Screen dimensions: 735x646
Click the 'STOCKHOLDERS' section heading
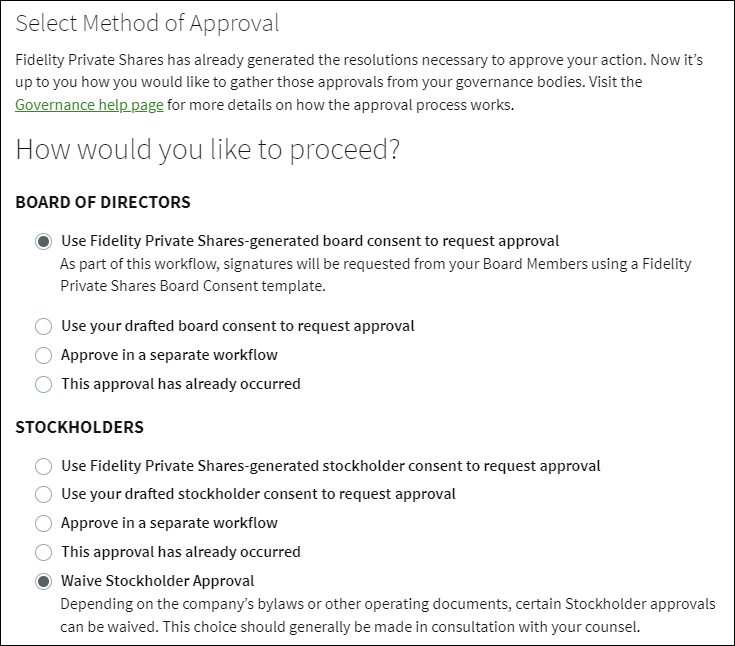[80, 427]
